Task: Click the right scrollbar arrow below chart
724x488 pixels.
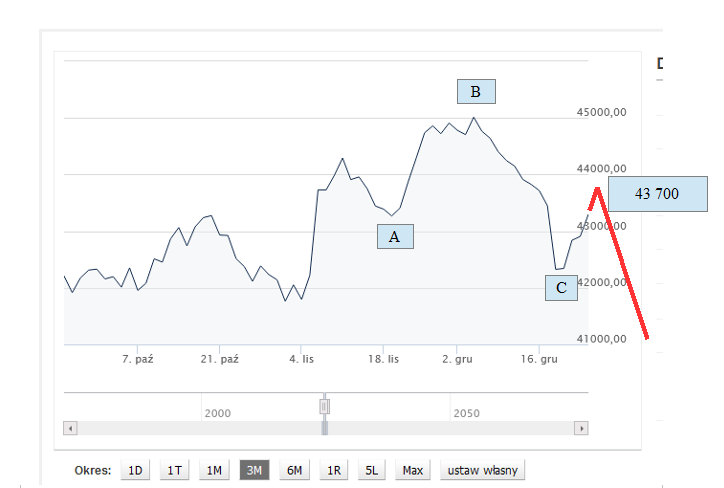Action: click(581, 428)
